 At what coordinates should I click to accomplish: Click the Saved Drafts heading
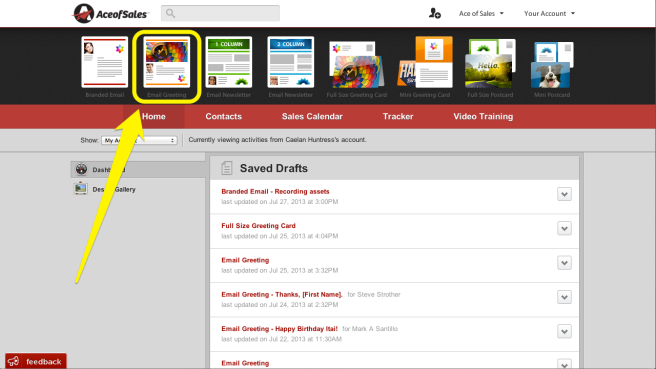[x=274, y=168]
